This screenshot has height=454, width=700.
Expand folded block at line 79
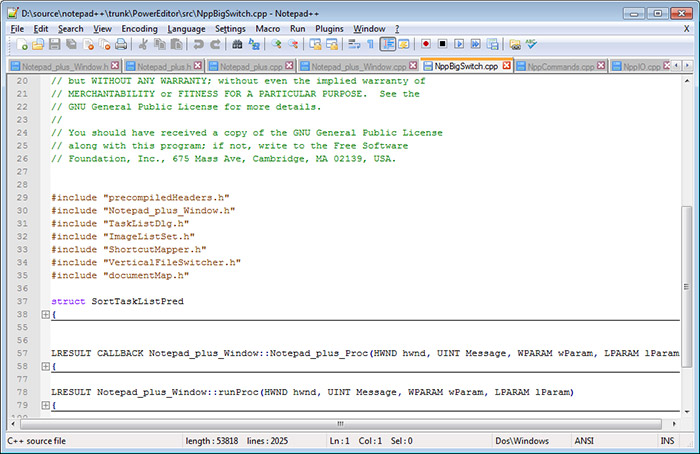coord(46,405)
